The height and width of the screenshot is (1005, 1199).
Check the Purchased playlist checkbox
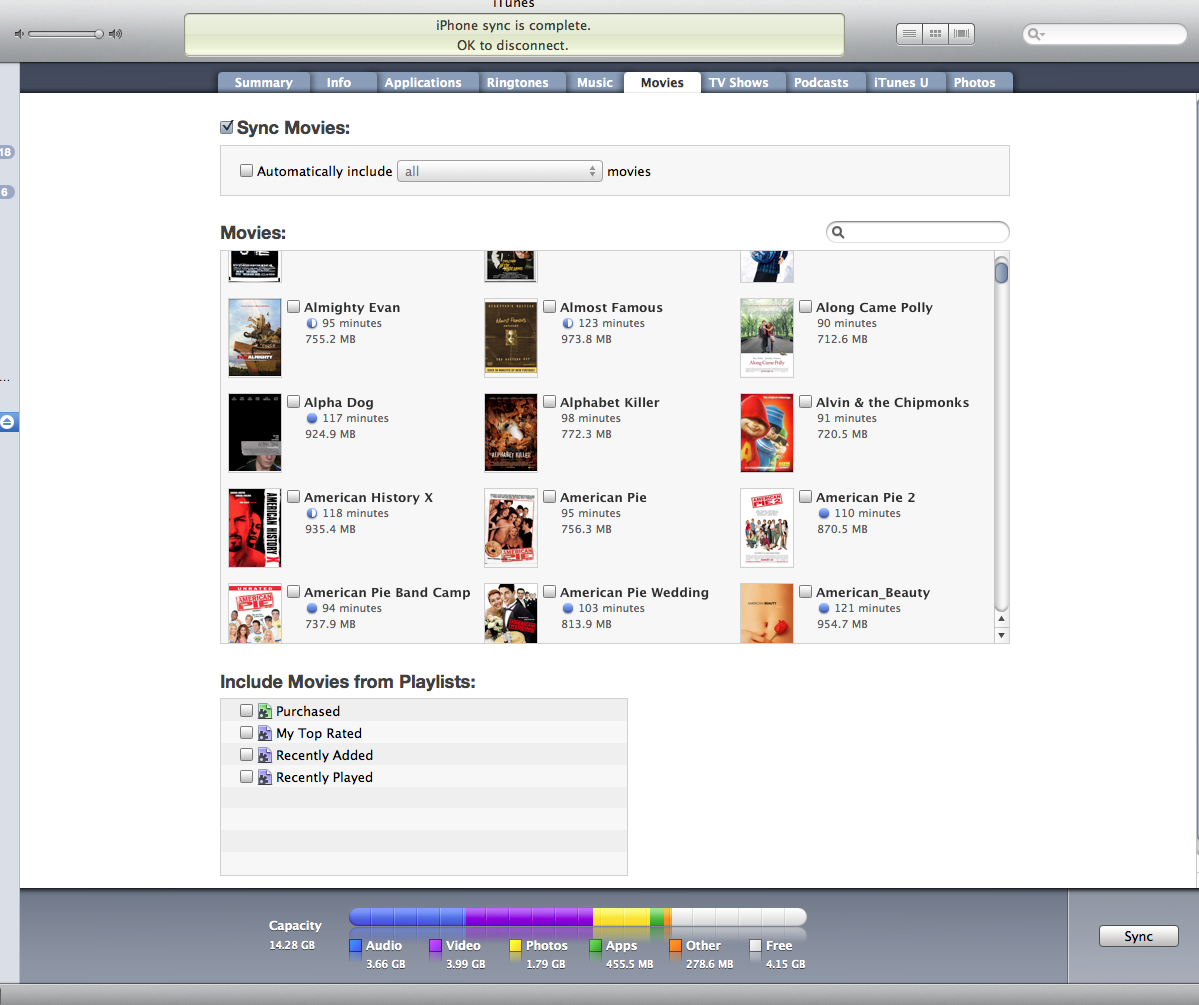pyautogui.click(x=246, y=711)
